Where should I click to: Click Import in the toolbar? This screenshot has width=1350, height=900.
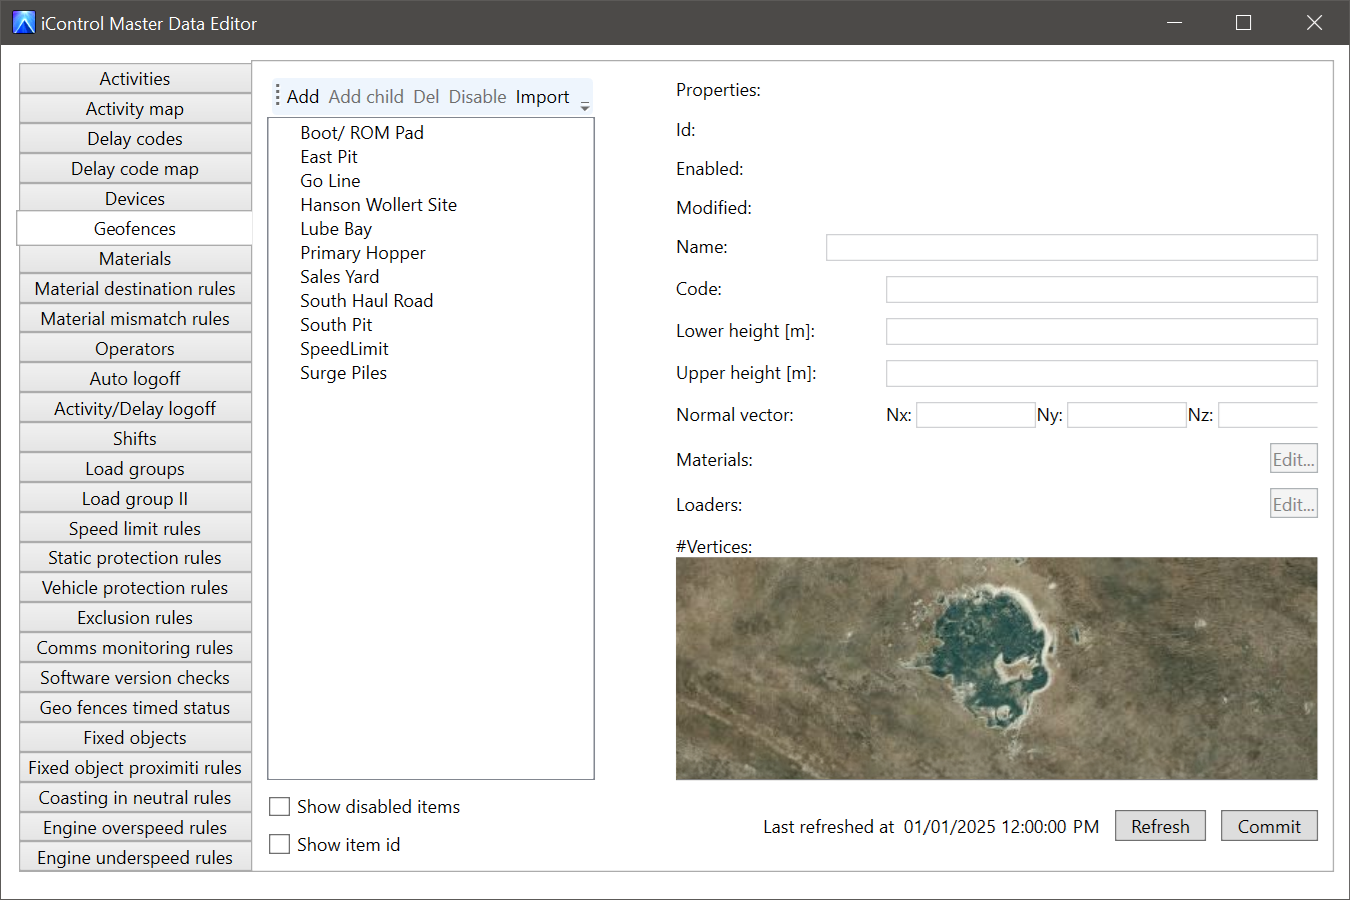(x=542, y=97)
